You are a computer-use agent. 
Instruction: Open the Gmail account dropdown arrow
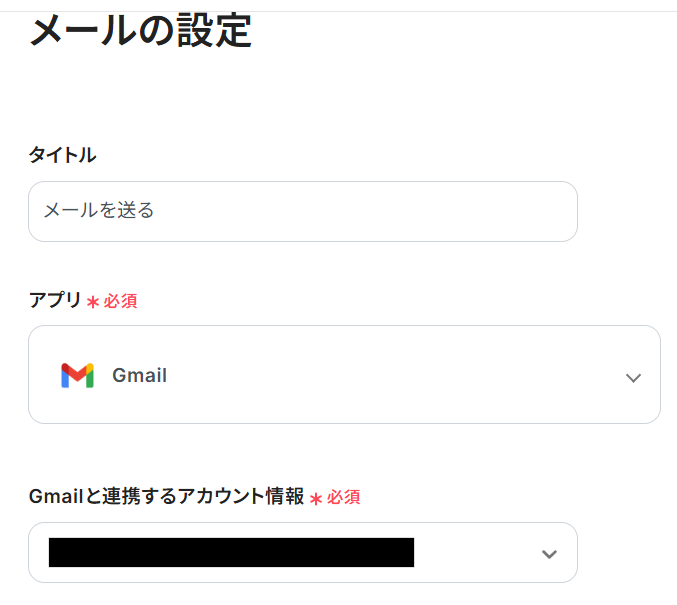click(548, 554)
